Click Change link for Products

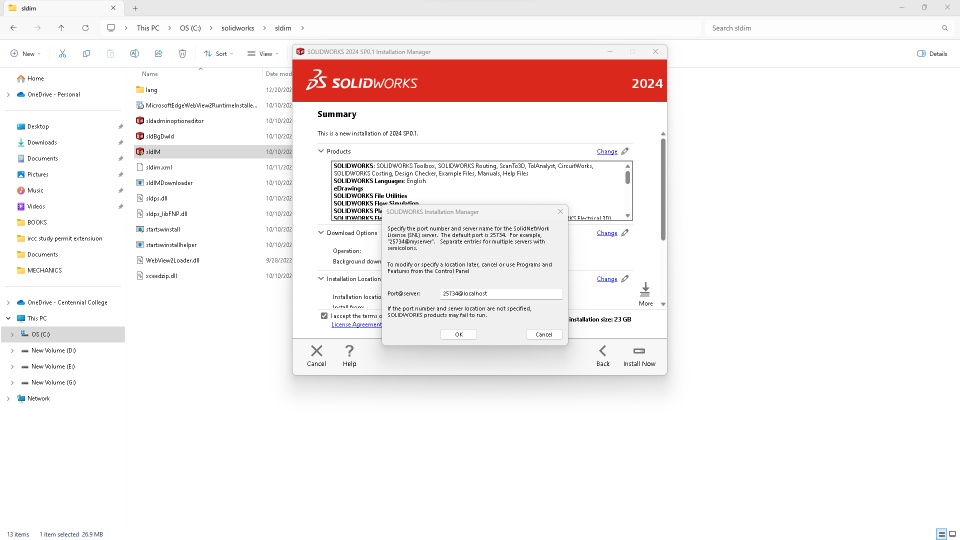point(607,151)
